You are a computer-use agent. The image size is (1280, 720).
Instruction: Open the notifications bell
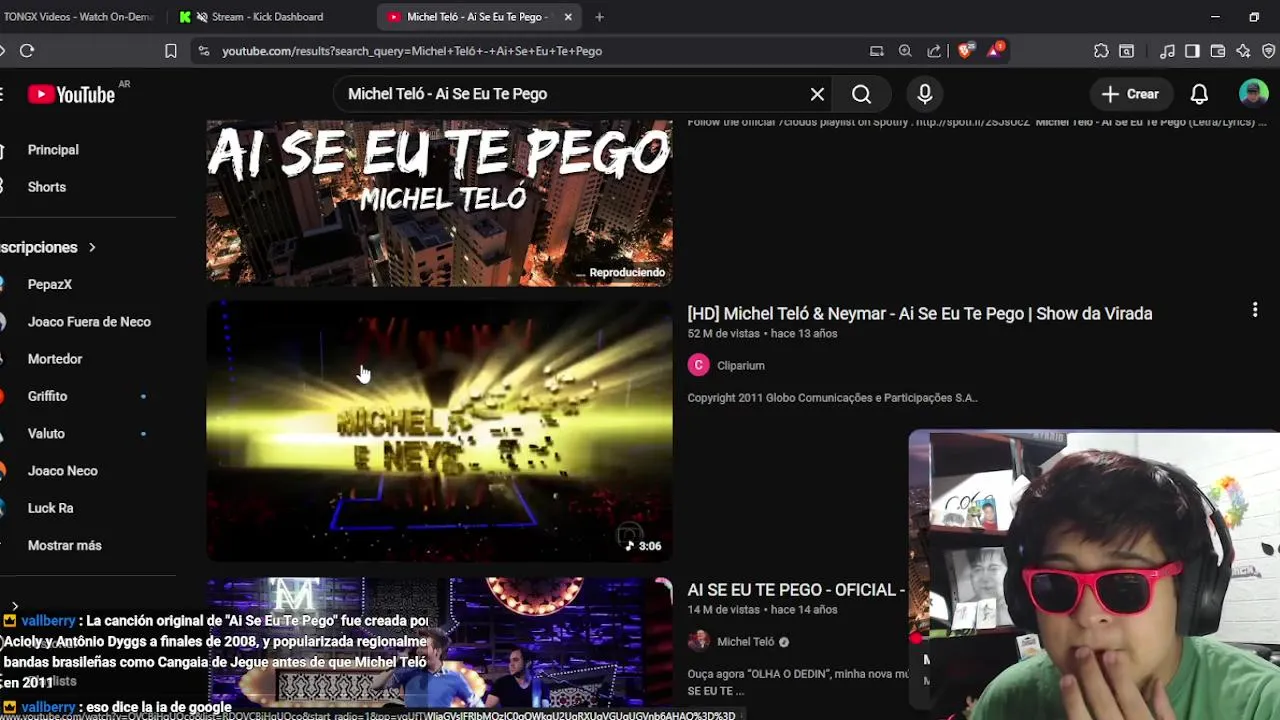tap(1199, 94)
